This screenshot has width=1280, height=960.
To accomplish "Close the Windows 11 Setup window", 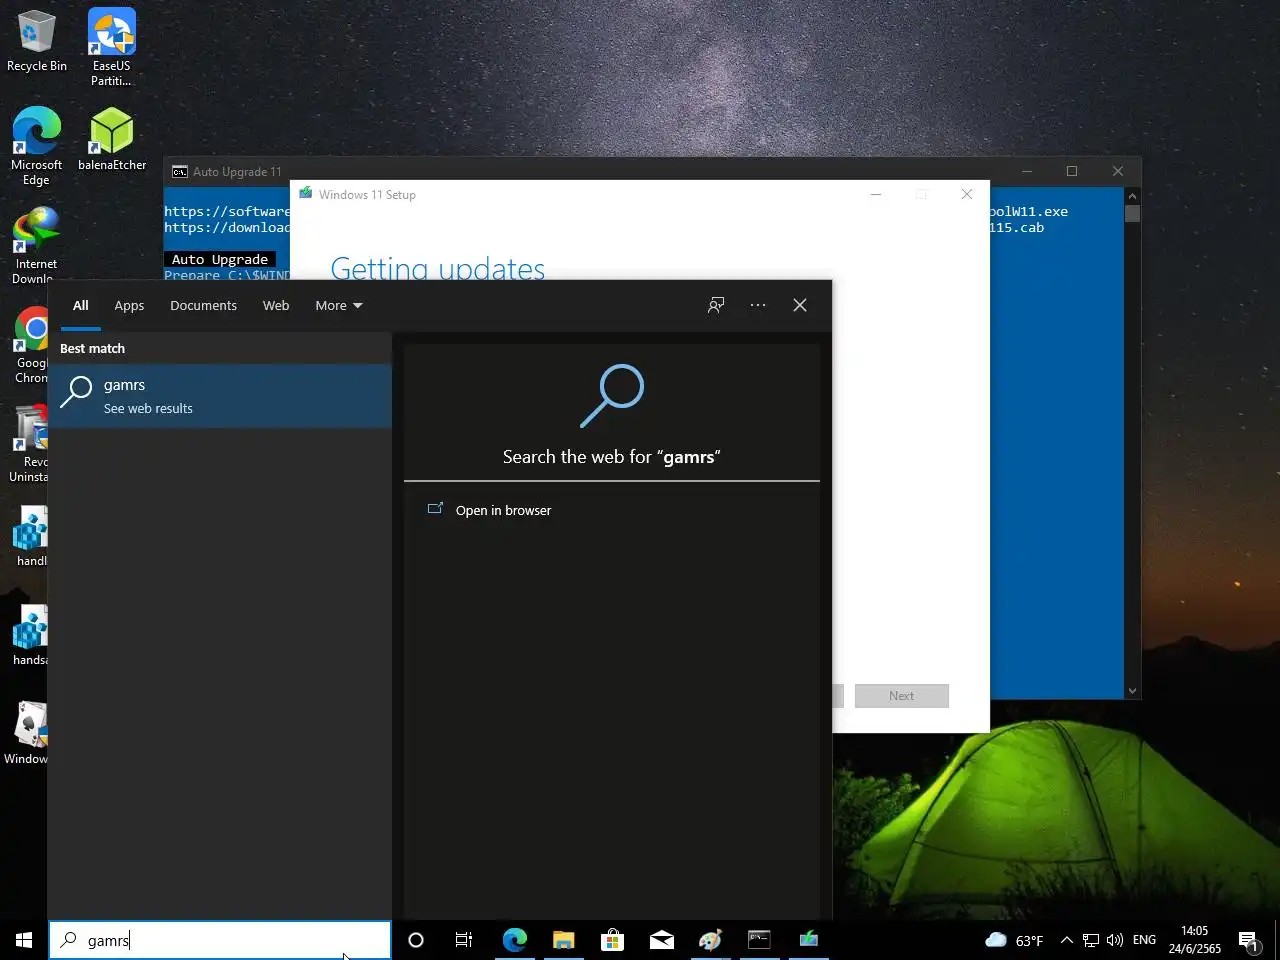I will point(967,194).
